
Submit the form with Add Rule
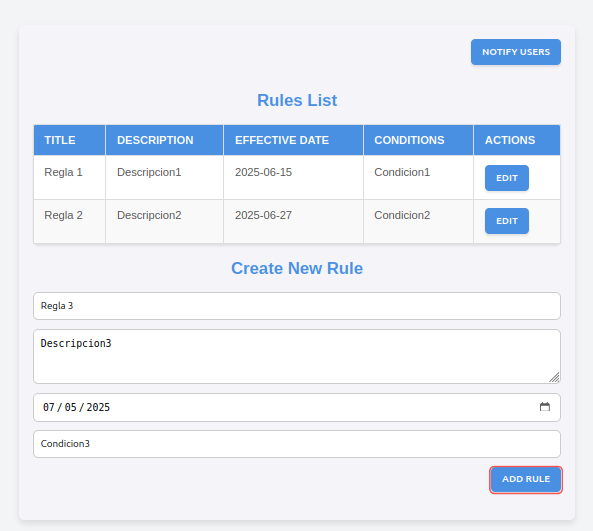[x=526, y=479]
